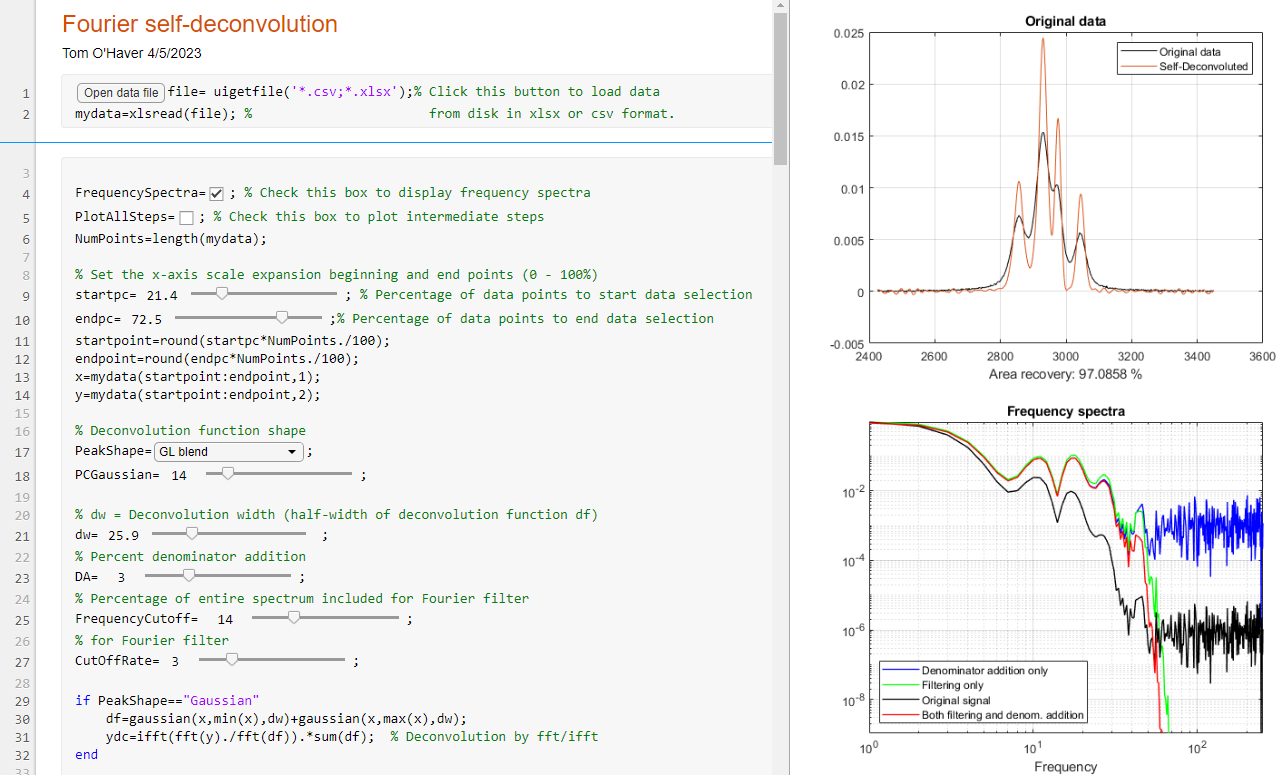This screenshot has height=775, width=1281.
Task: Click the Open data file button
Action: click(120, 93)
